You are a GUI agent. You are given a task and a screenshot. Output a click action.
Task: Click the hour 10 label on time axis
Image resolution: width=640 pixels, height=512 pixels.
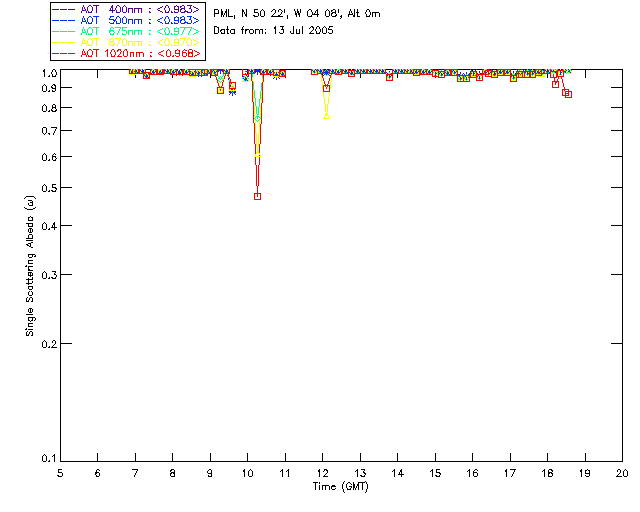[247, 473]
